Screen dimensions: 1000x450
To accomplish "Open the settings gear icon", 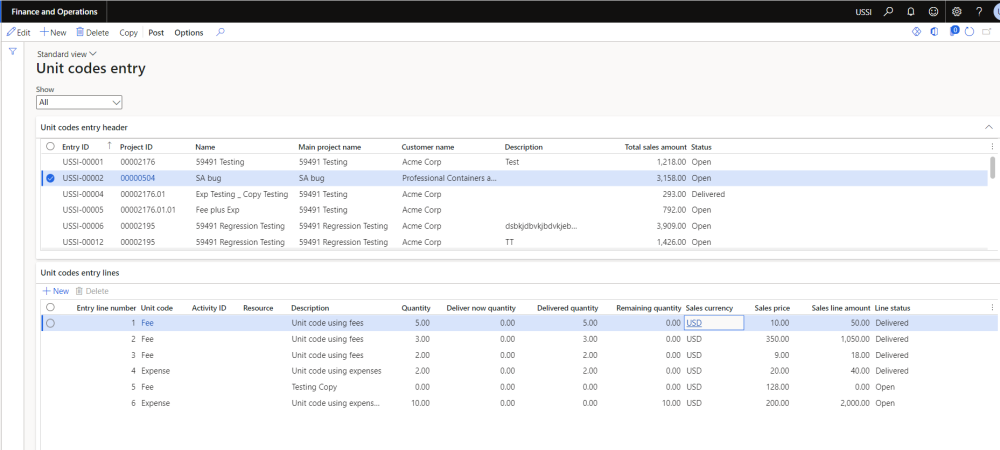I will [x=957, y=11].
